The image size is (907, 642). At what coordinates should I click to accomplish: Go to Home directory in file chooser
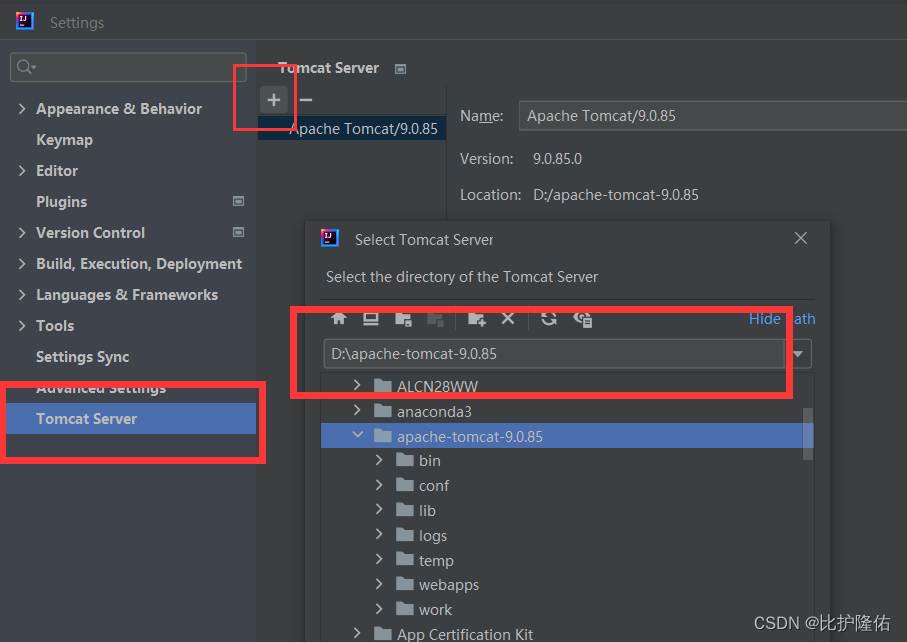[338, 318]
